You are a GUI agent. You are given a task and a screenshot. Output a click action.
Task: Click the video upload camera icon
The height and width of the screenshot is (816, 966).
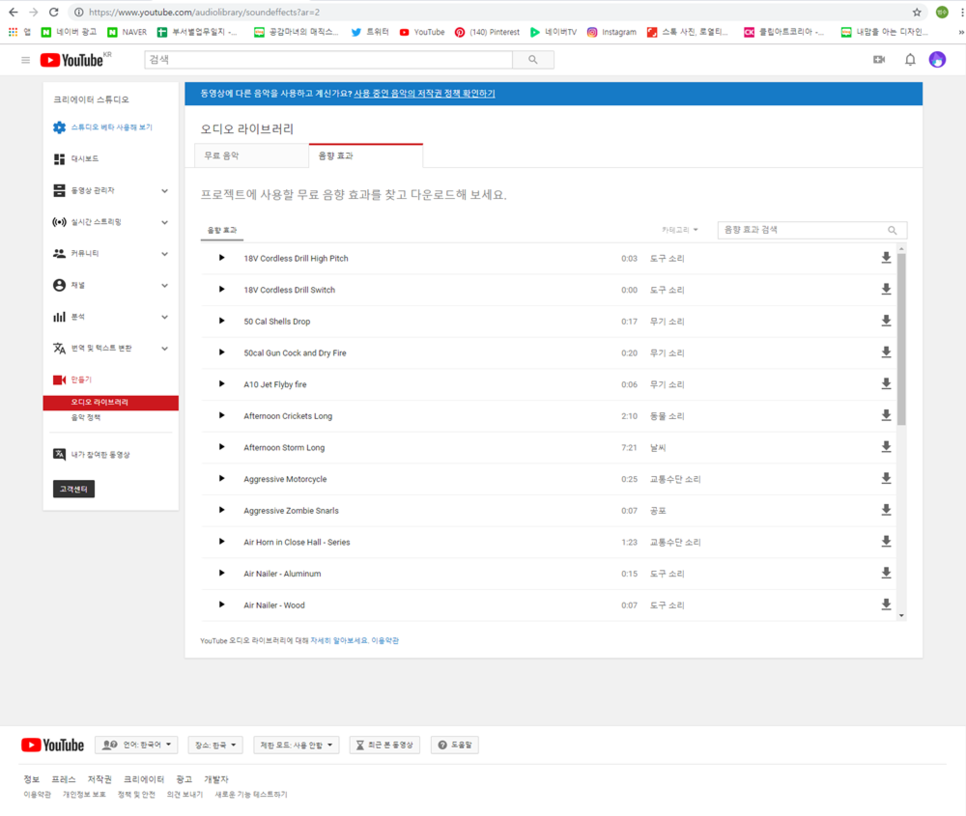pos(877,59)
